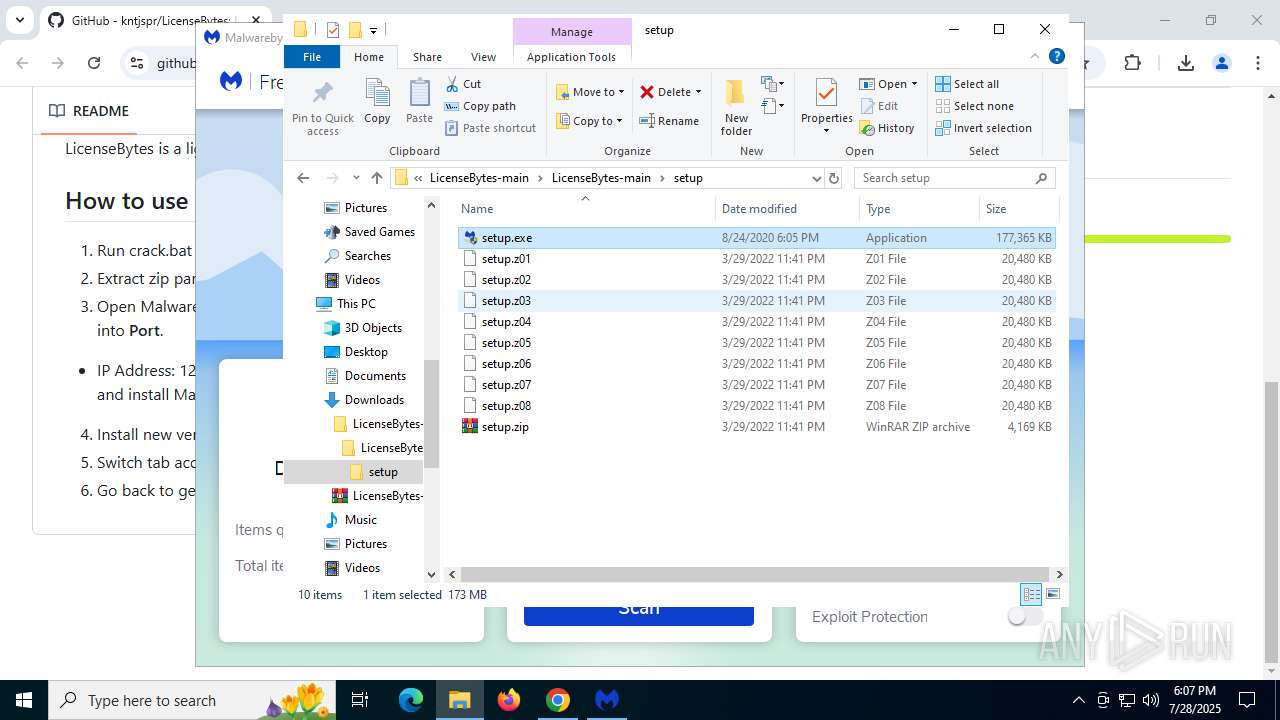The width and height of the screenshot is (1280, 720).
Task: Select the setup.z08 file
Action: [756, 406]
